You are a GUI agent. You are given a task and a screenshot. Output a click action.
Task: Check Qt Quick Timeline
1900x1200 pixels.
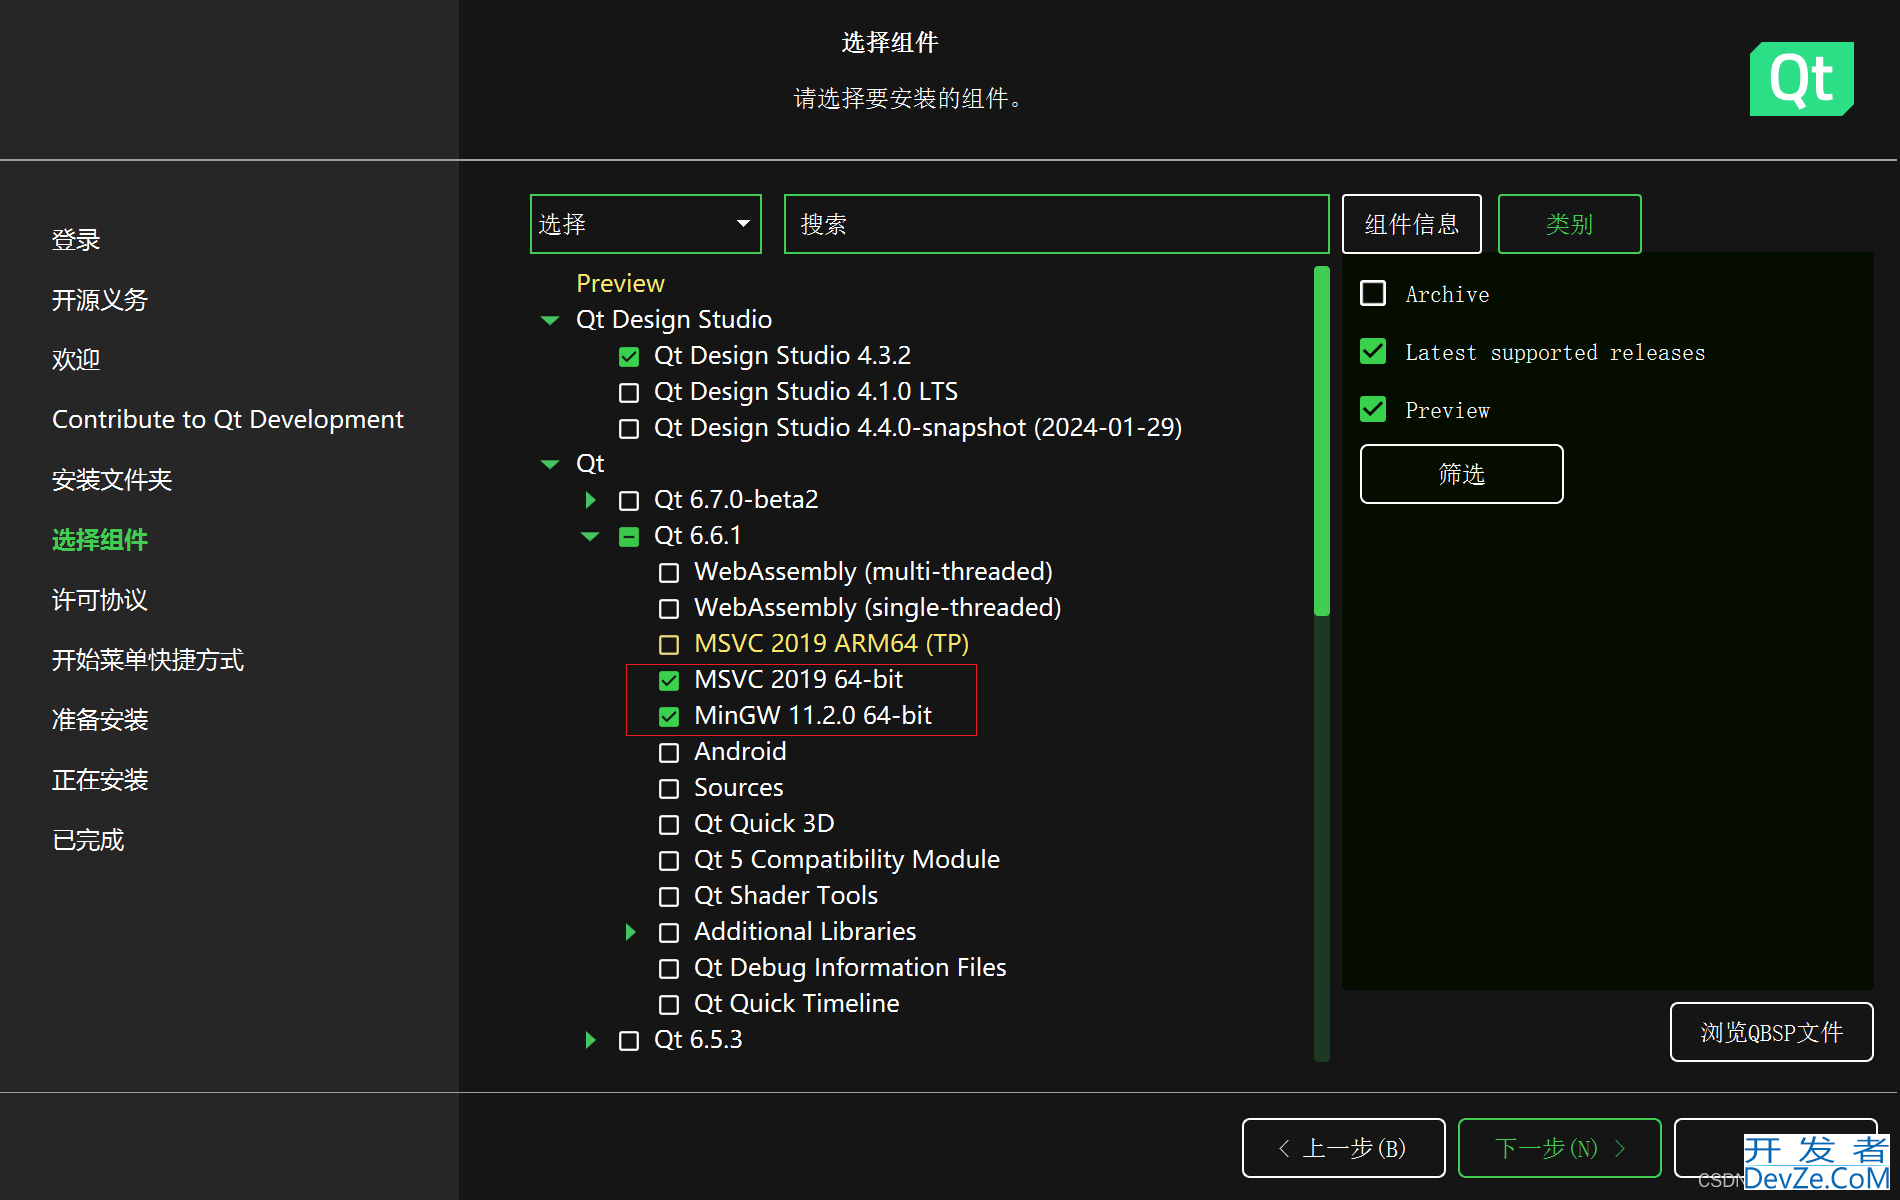(669, 1004)
